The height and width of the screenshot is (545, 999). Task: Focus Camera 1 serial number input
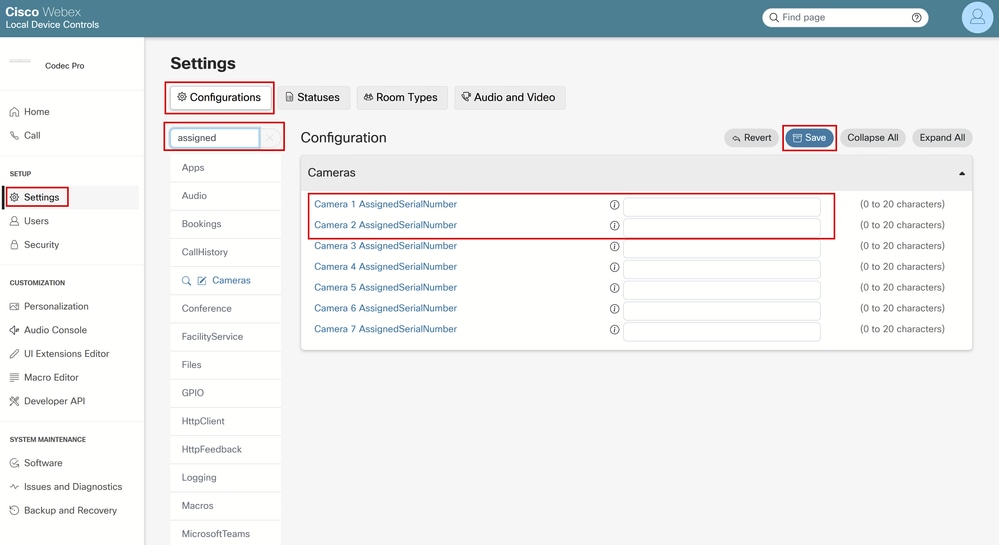coord(721,207)
